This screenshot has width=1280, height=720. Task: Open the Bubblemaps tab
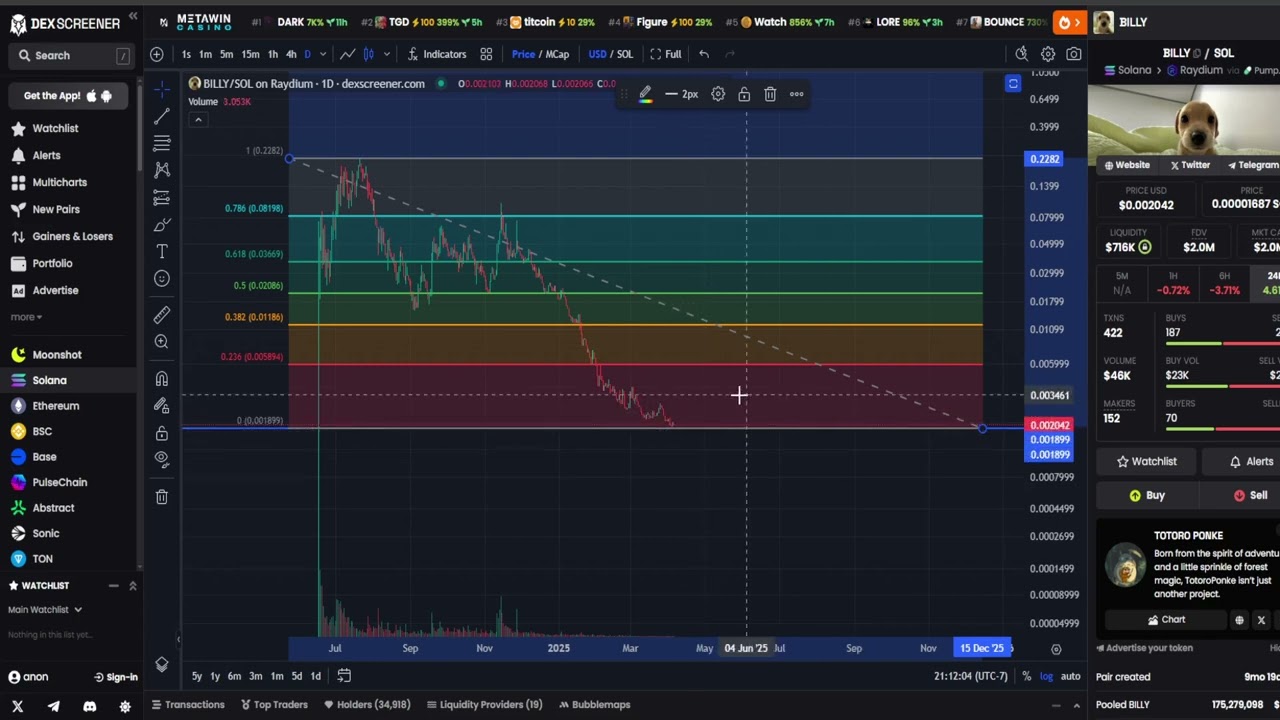click(x=594, y=705)
